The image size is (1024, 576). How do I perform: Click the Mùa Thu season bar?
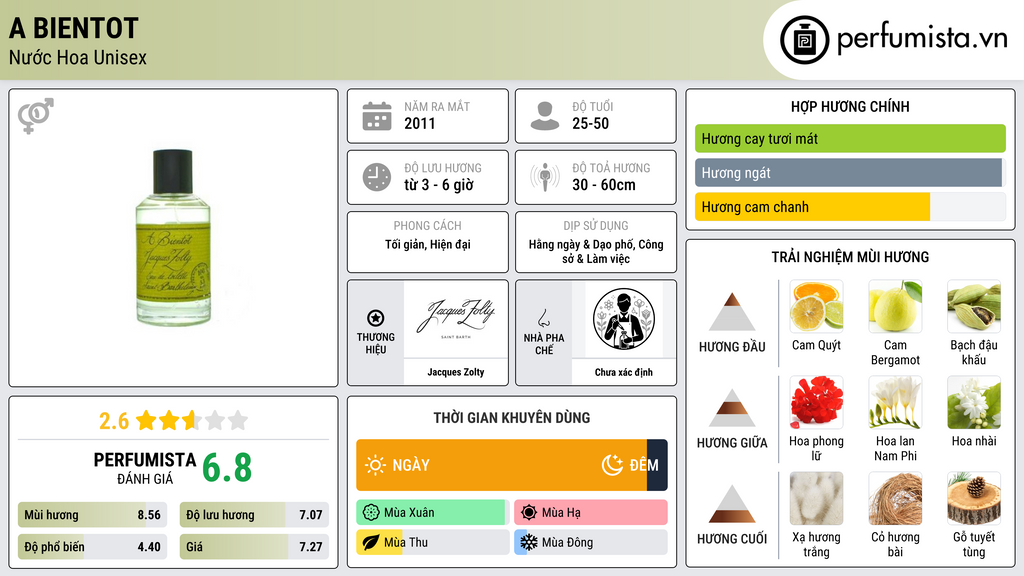click(432, 542)
